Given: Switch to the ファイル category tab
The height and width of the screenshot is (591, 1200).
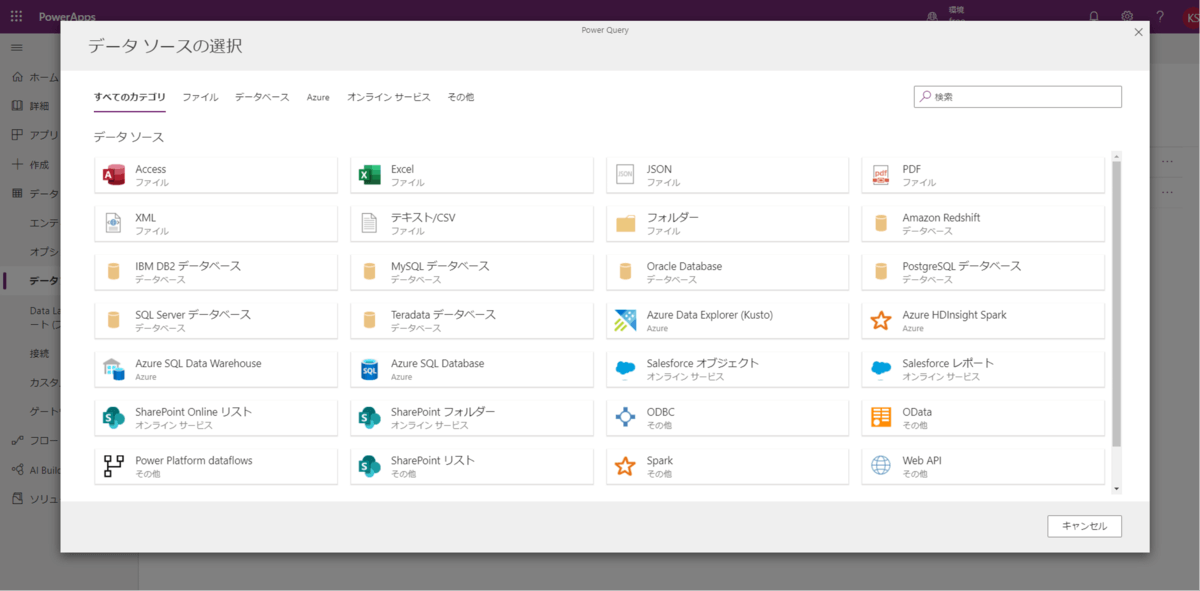Looking at the screenshot, I should [201, 97].
